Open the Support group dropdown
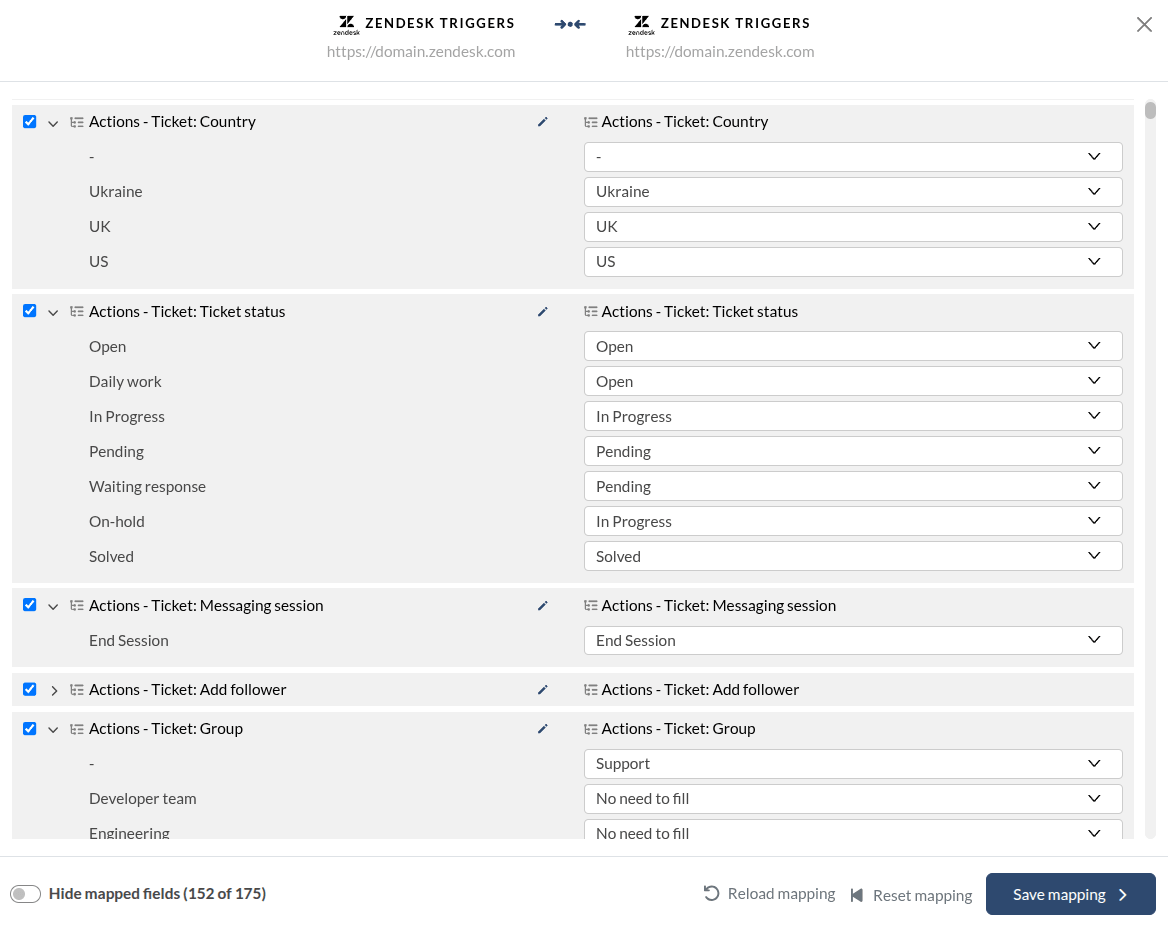 pyautogui.click(x=853, y=764)
